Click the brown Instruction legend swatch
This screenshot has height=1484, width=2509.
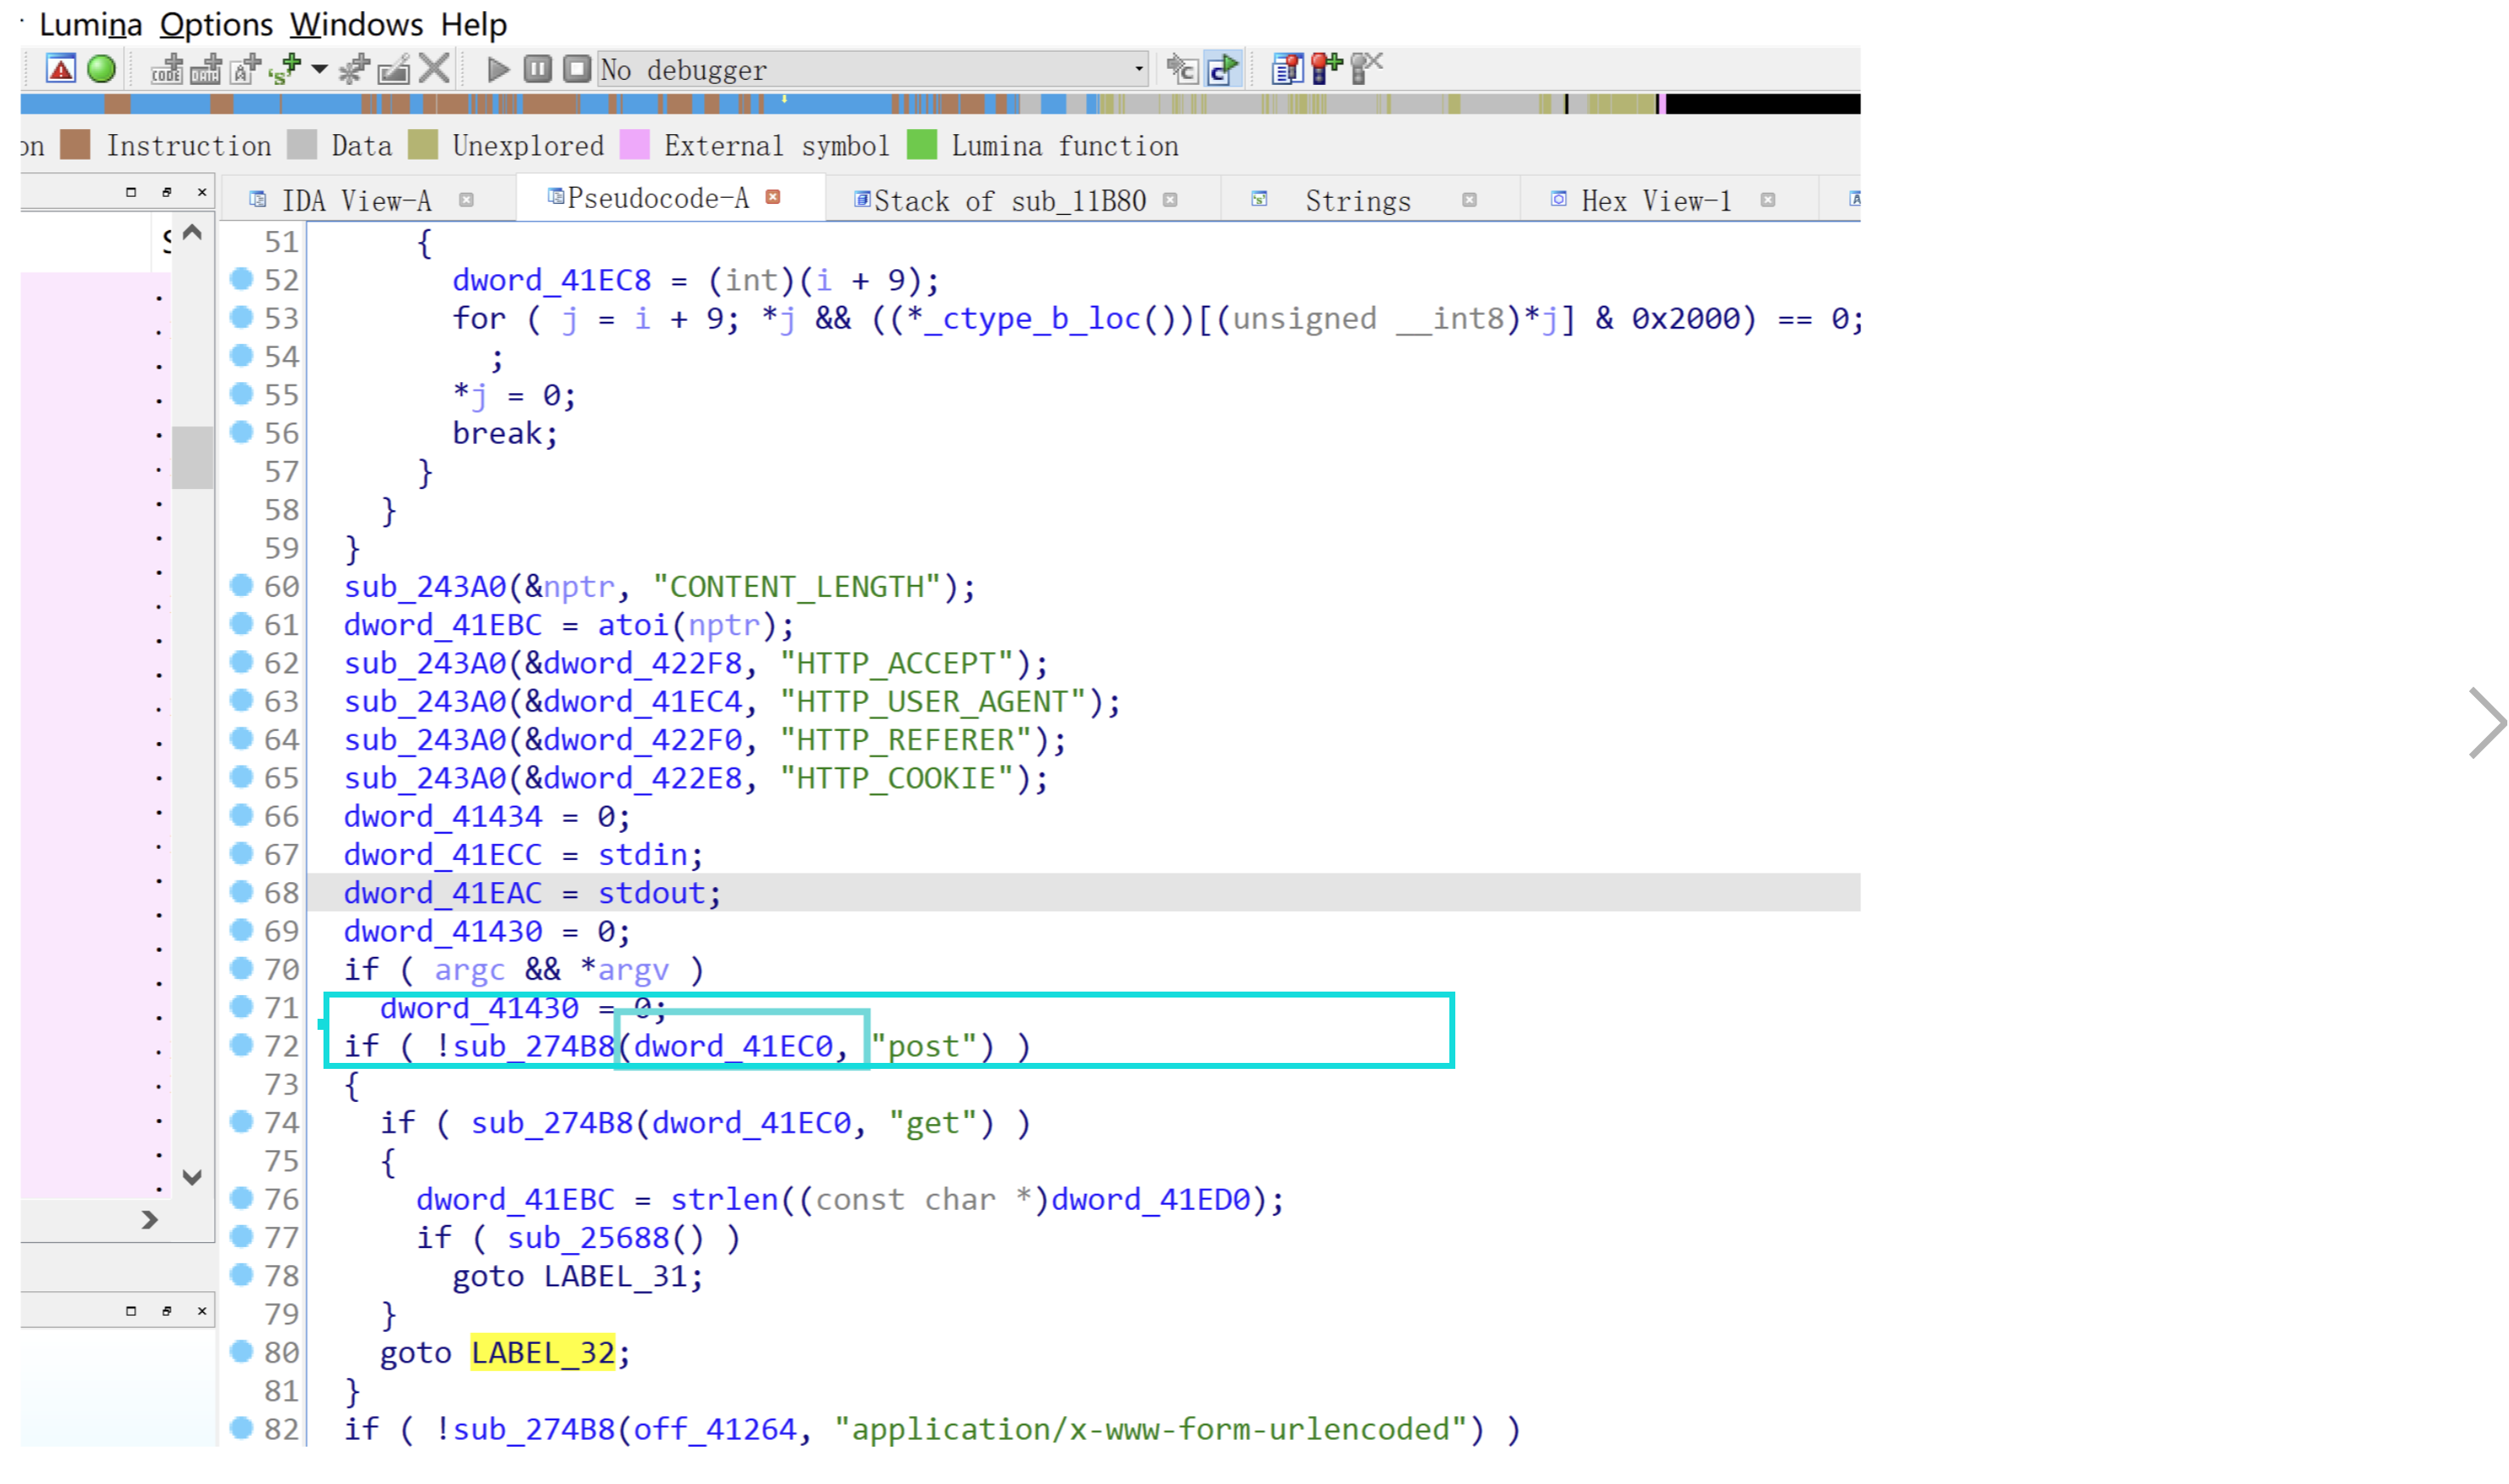pos(76,145)
